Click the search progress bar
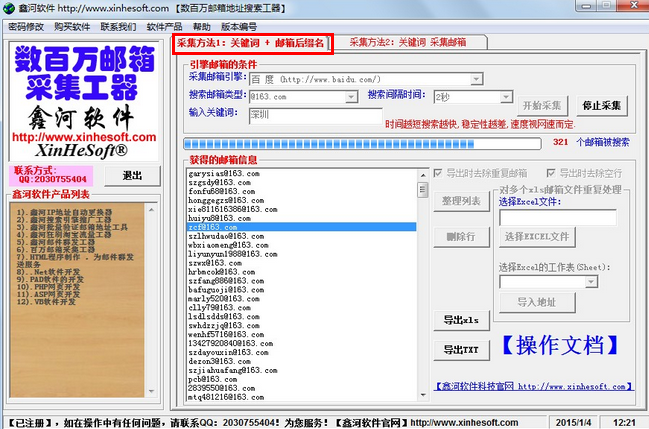Viewport: 649px width, 429px height. pyautogui.click(x=362, y=144)
